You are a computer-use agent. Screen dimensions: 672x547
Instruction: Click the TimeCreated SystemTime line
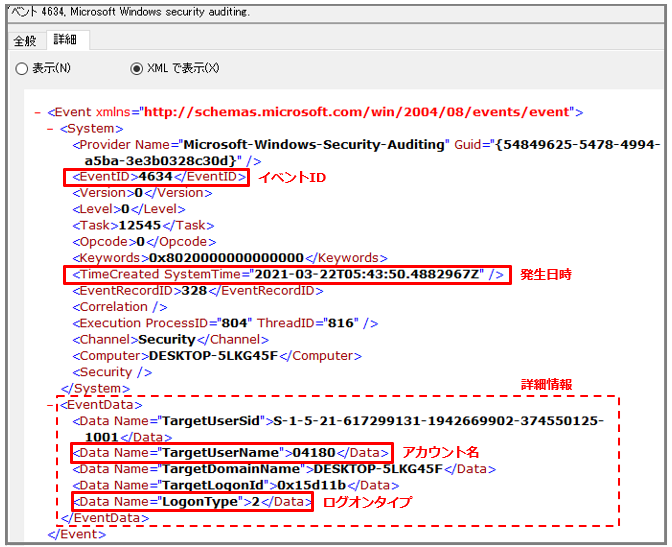[288, 274]
